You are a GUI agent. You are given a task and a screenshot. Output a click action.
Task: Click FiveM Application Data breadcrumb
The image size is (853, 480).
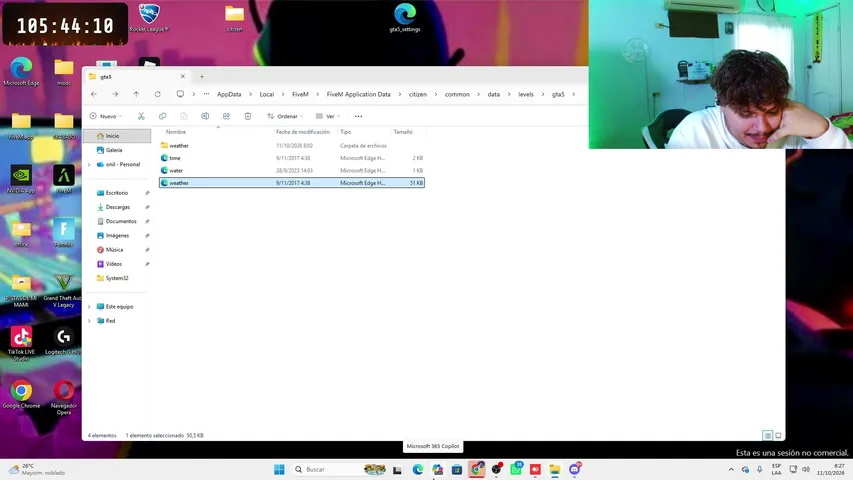tap(358, 94)
